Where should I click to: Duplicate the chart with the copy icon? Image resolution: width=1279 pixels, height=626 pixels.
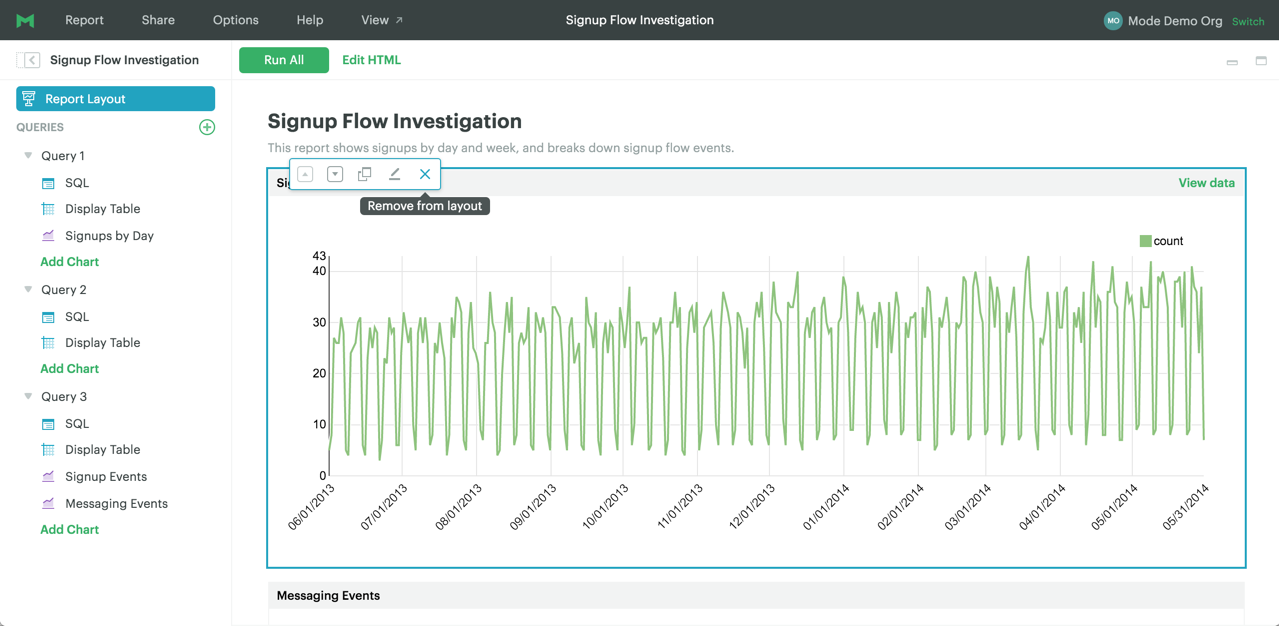pyautogui.click(x=365, y=174)
